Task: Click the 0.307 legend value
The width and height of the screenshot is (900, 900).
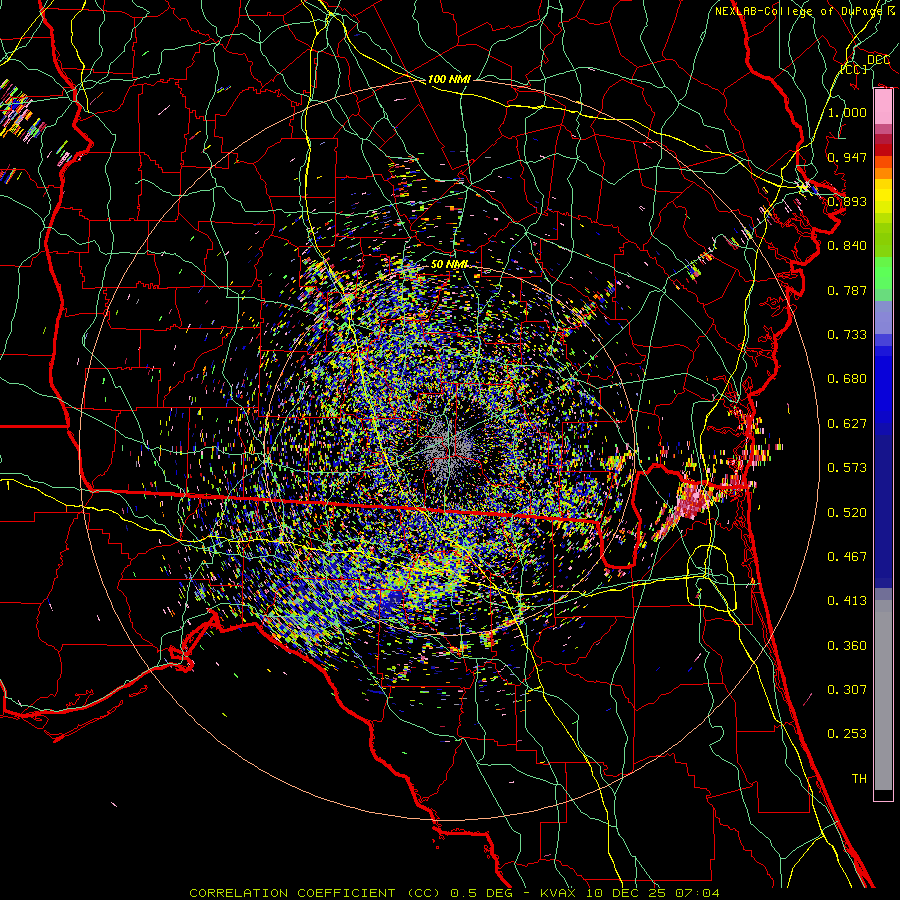Action: click(x=847, y=690)
